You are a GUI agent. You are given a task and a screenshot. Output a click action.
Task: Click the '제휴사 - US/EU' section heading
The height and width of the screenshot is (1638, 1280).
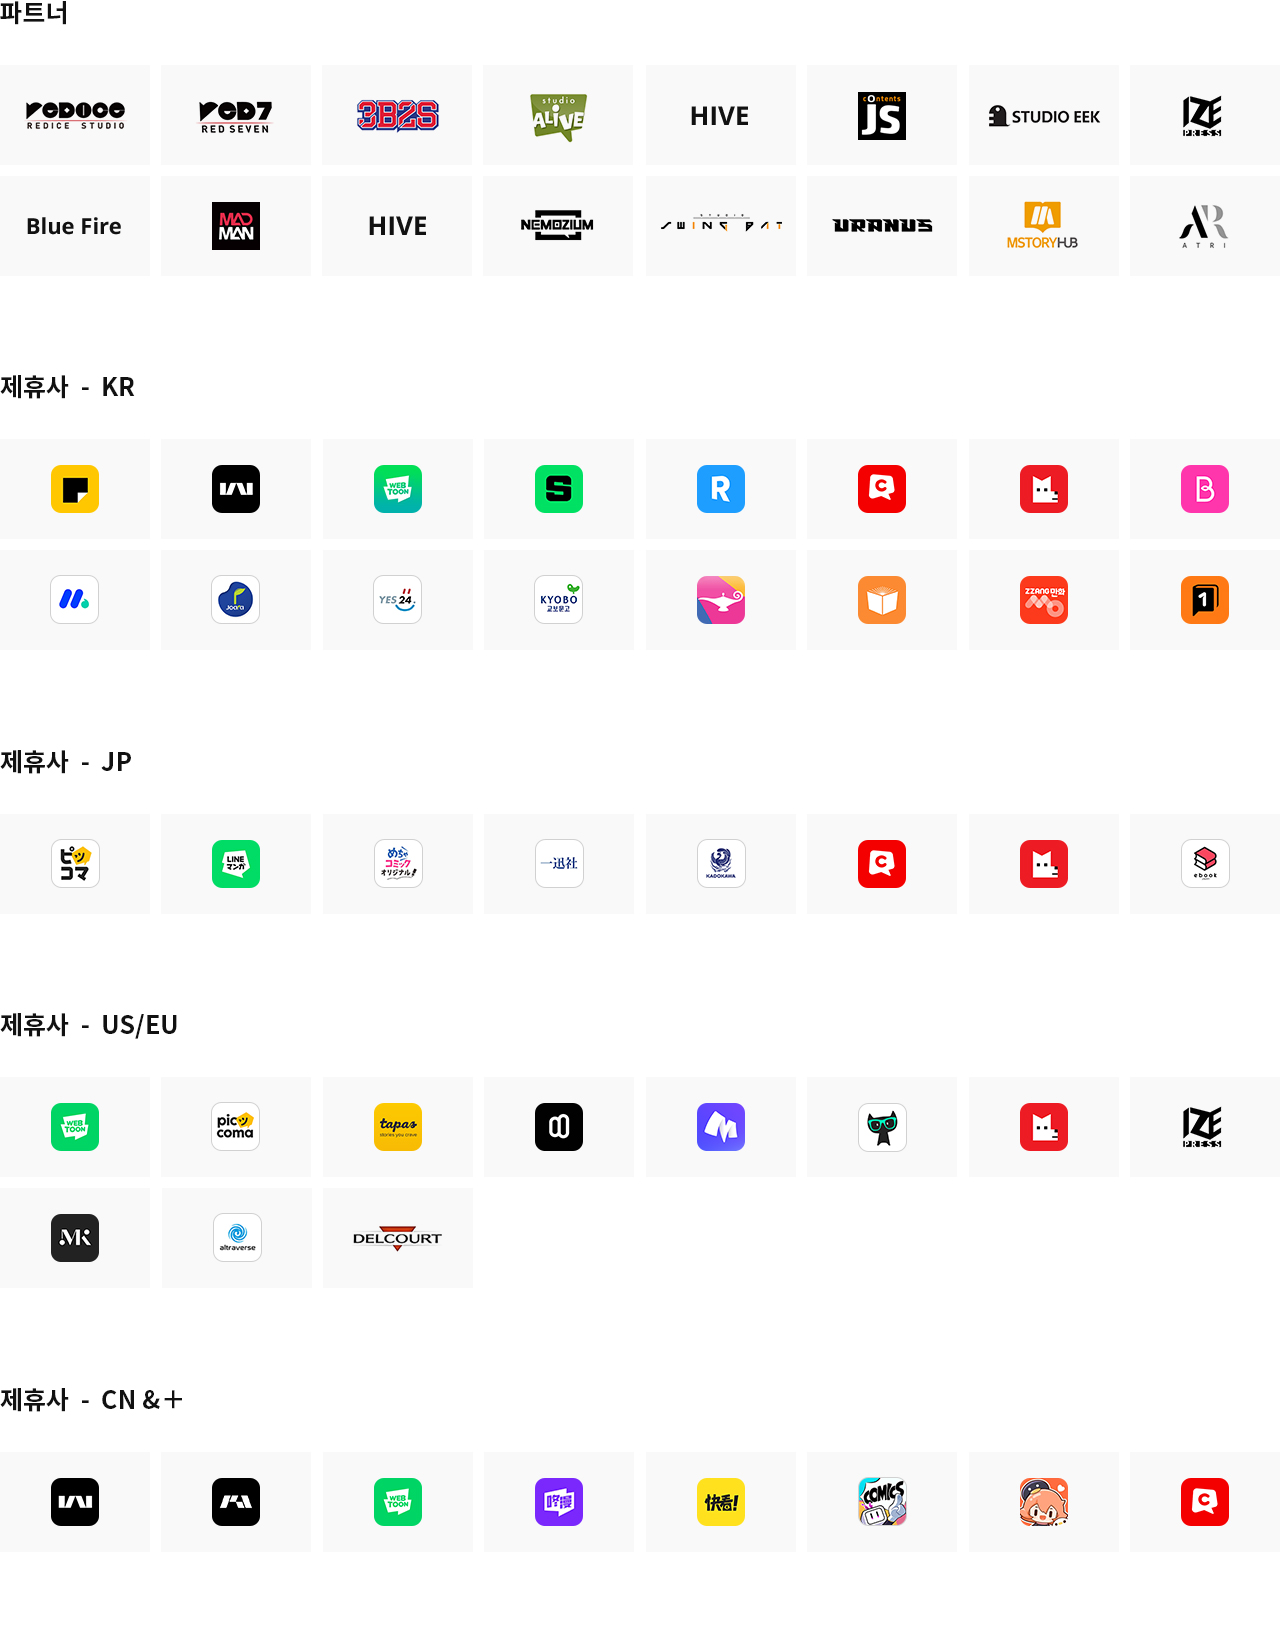[89, 1025]
